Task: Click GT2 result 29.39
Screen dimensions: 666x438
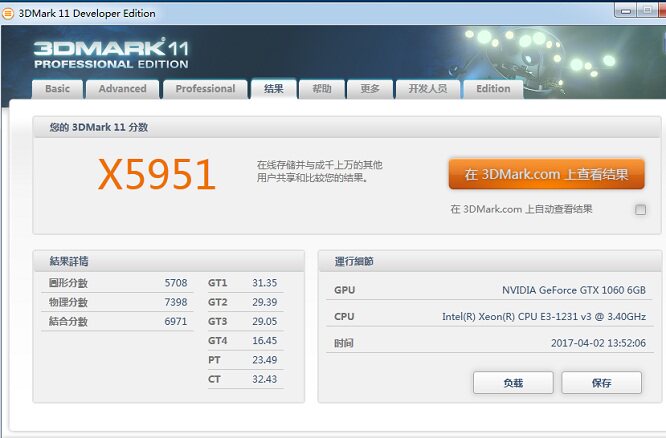Action: click(265, 302)
